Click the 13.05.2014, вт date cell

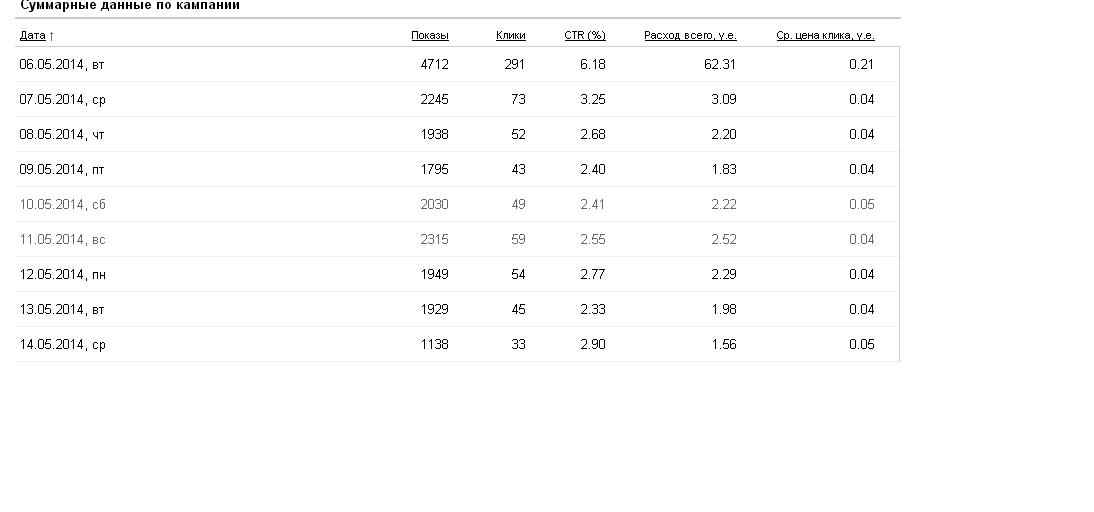62,310
